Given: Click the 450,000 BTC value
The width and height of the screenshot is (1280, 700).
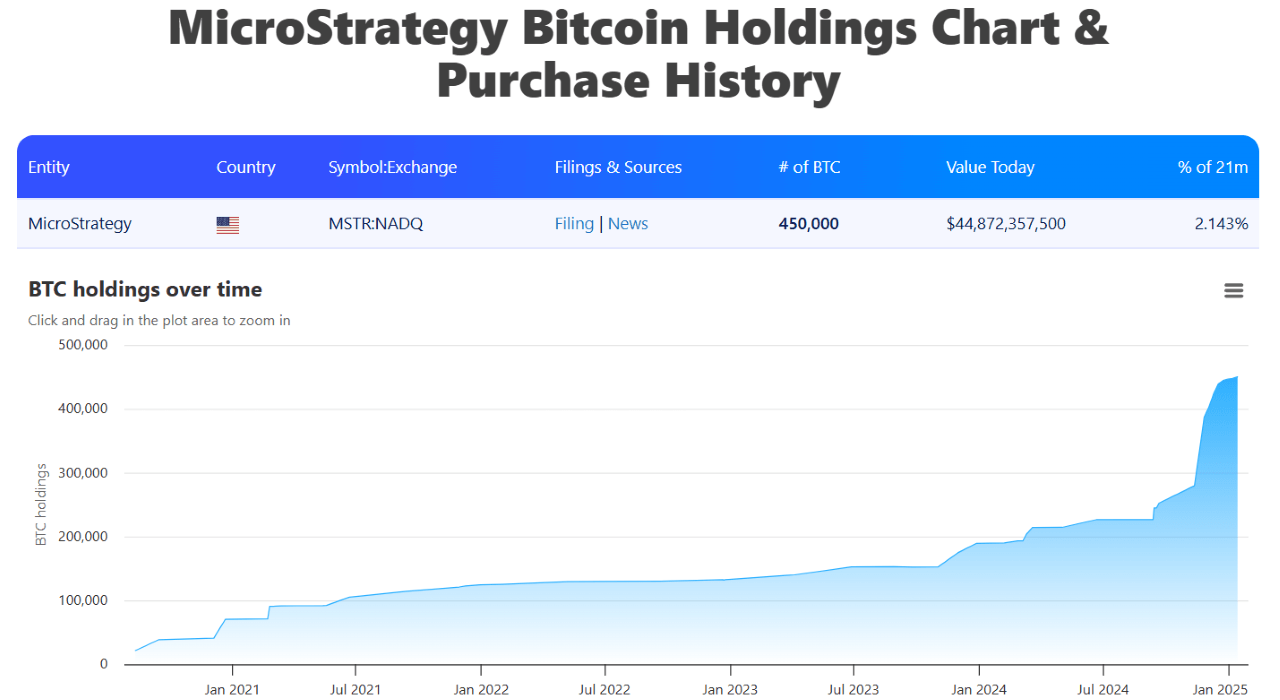Looking at the screenshot, I should coord(808,224).
